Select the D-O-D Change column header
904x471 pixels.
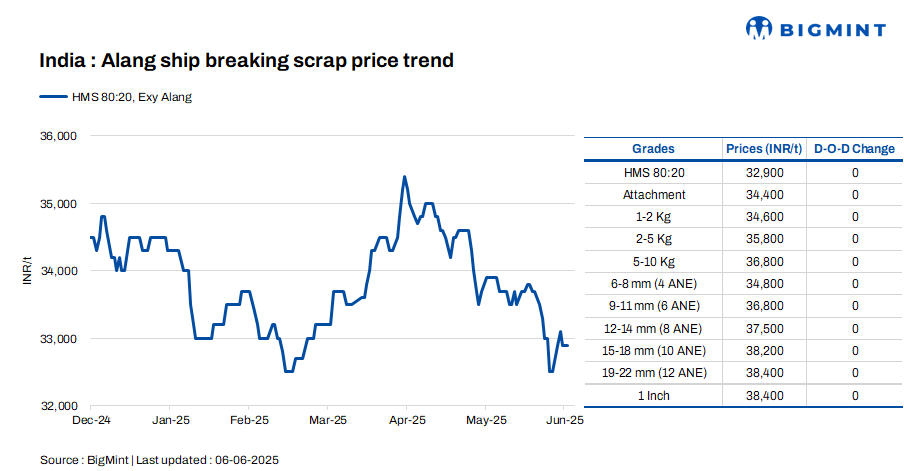[x=854, y=149]
